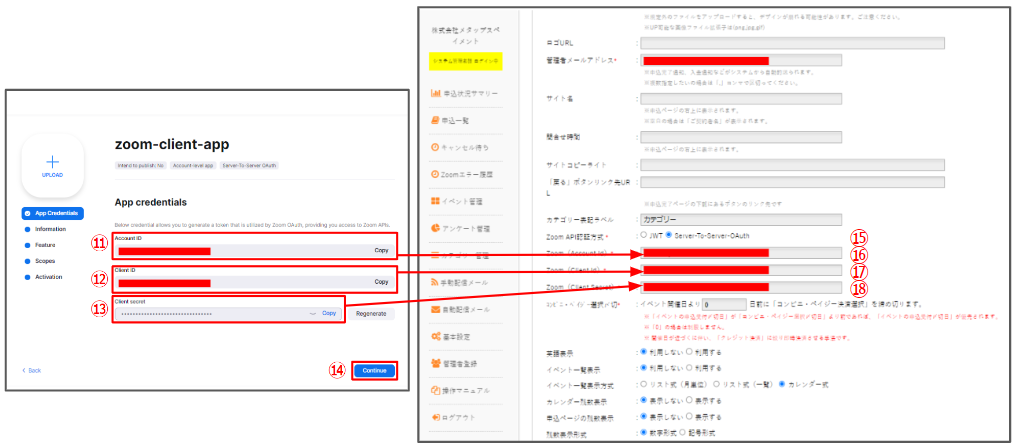
Task: Click the 問合せ時間 input field
Action: [x=741, y=137]
